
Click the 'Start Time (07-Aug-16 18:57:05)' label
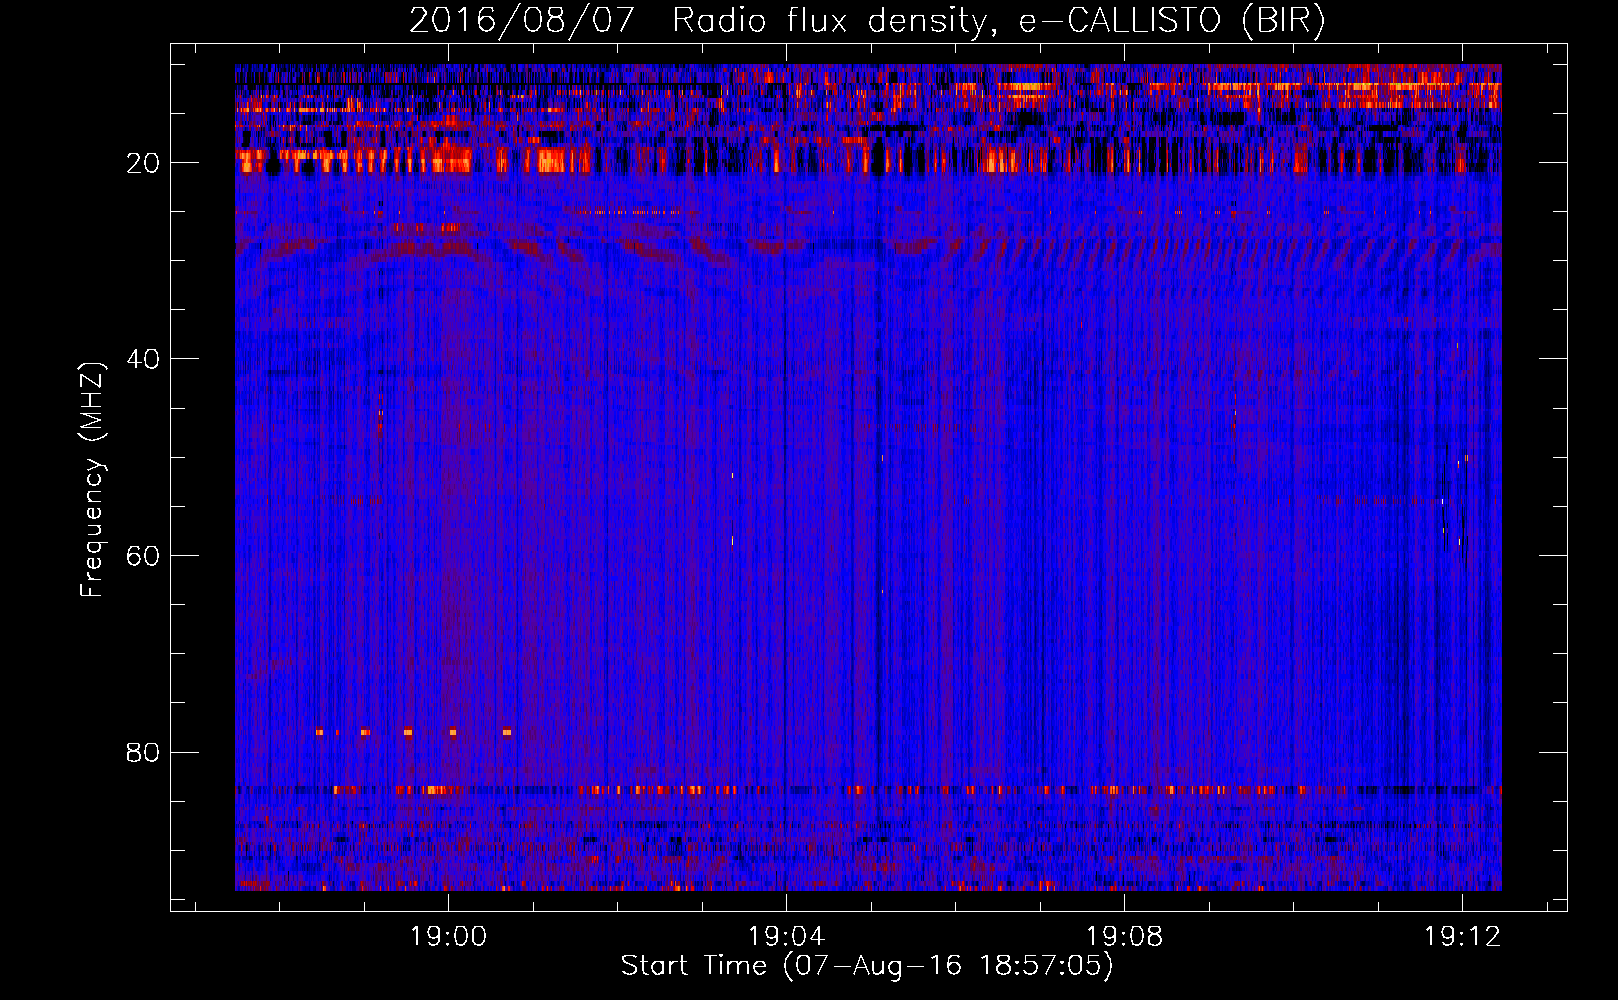tap(867, 966)
